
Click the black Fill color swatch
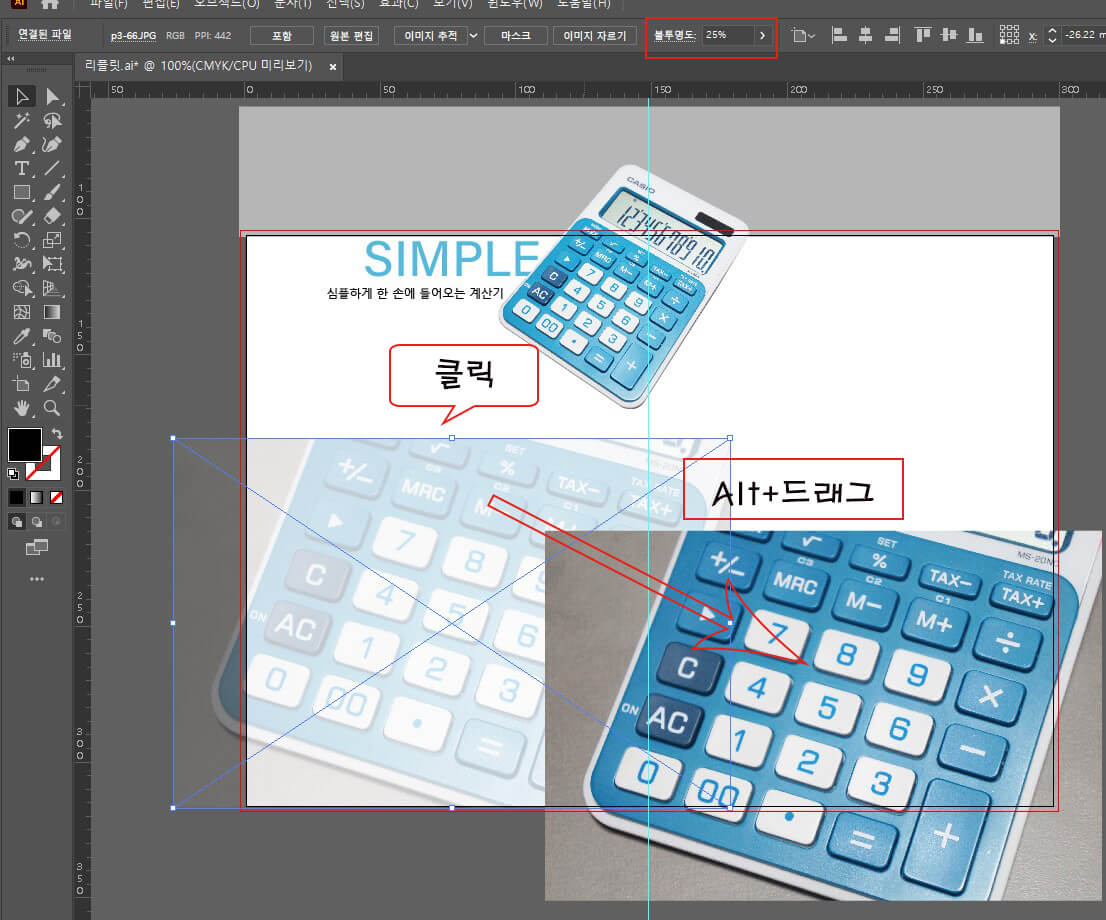(x=25, y=445)
